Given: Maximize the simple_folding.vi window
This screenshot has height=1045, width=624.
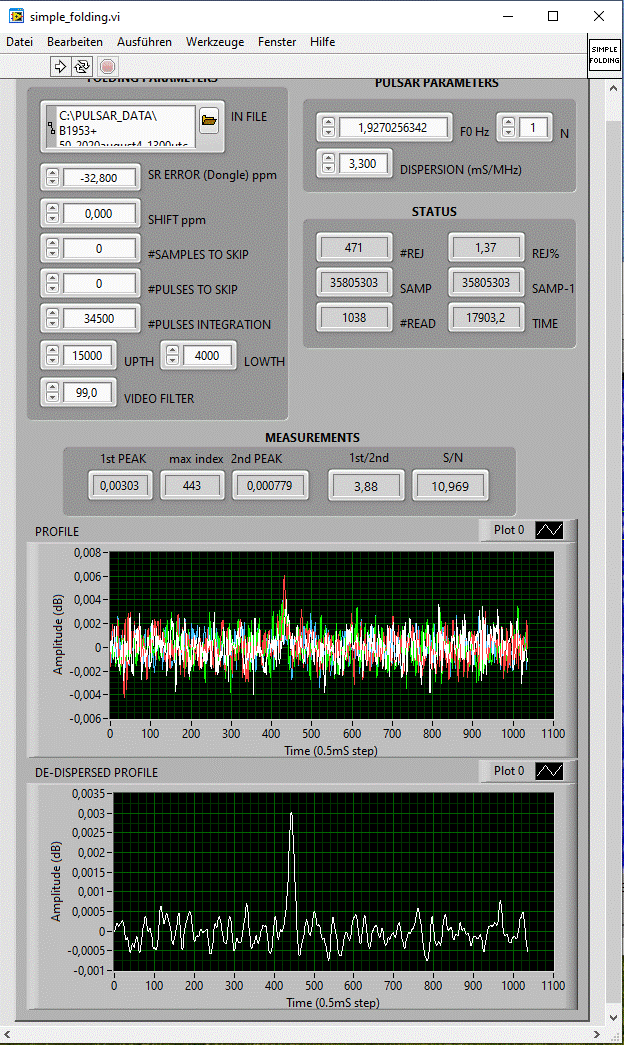Looking at the screenshot, I should [x=553, y=16].
